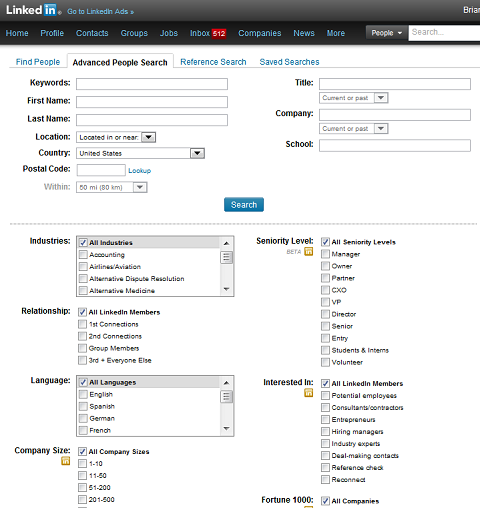Screen dimensions: 480x508
Task: Check Alternative Medicine industry
Action: pos(83,291)
